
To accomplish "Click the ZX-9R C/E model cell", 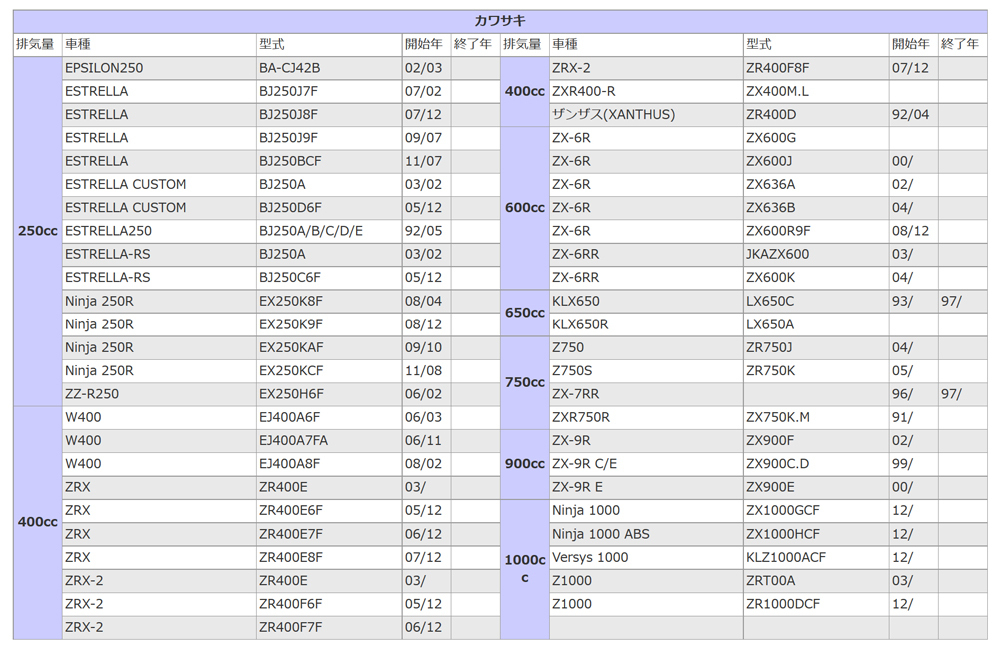I will [646, 464].
